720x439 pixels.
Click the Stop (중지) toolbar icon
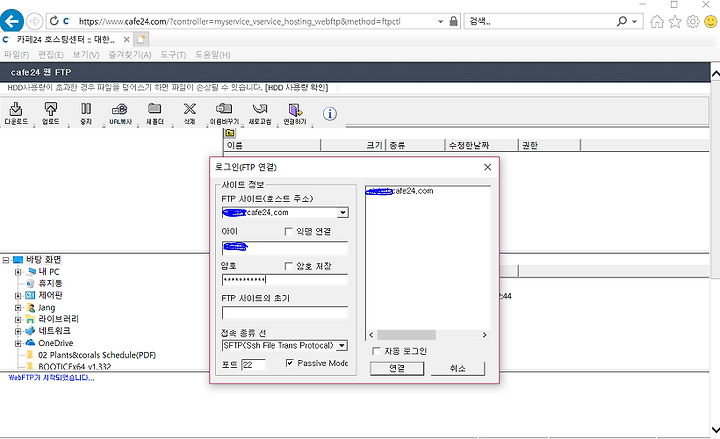click(86, 113)
